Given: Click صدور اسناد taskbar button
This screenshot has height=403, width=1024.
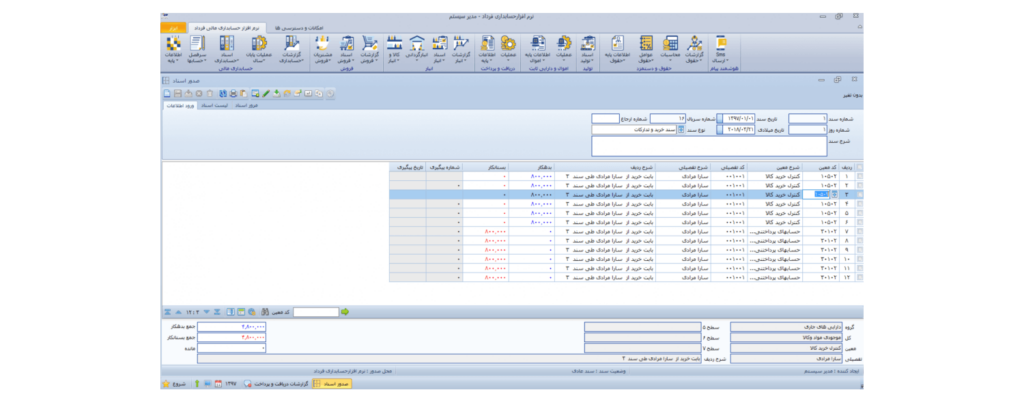Looking at the screenshot, I should coord(332,383).
